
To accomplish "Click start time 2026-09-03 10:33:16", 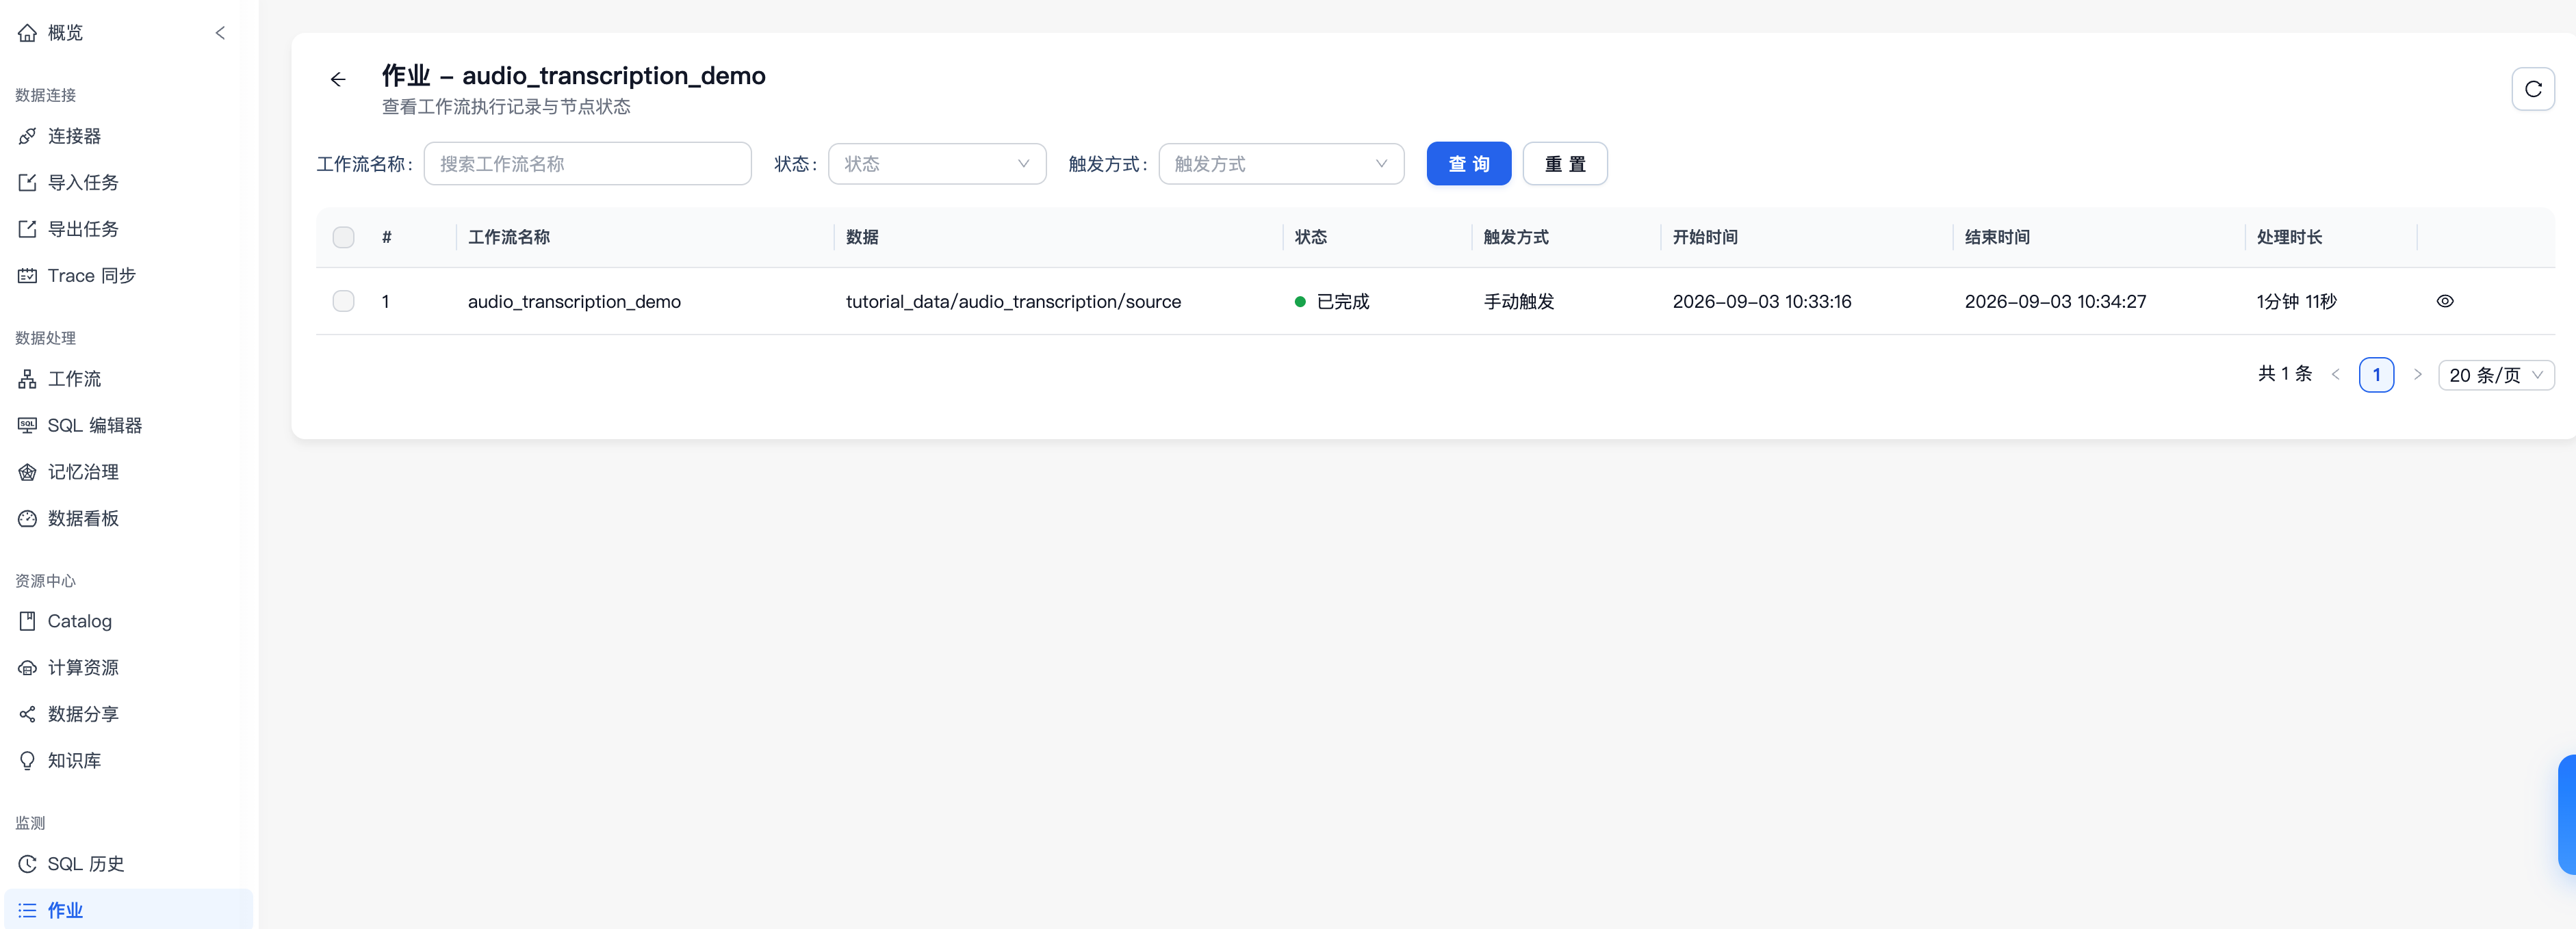I will point(1761,302).
